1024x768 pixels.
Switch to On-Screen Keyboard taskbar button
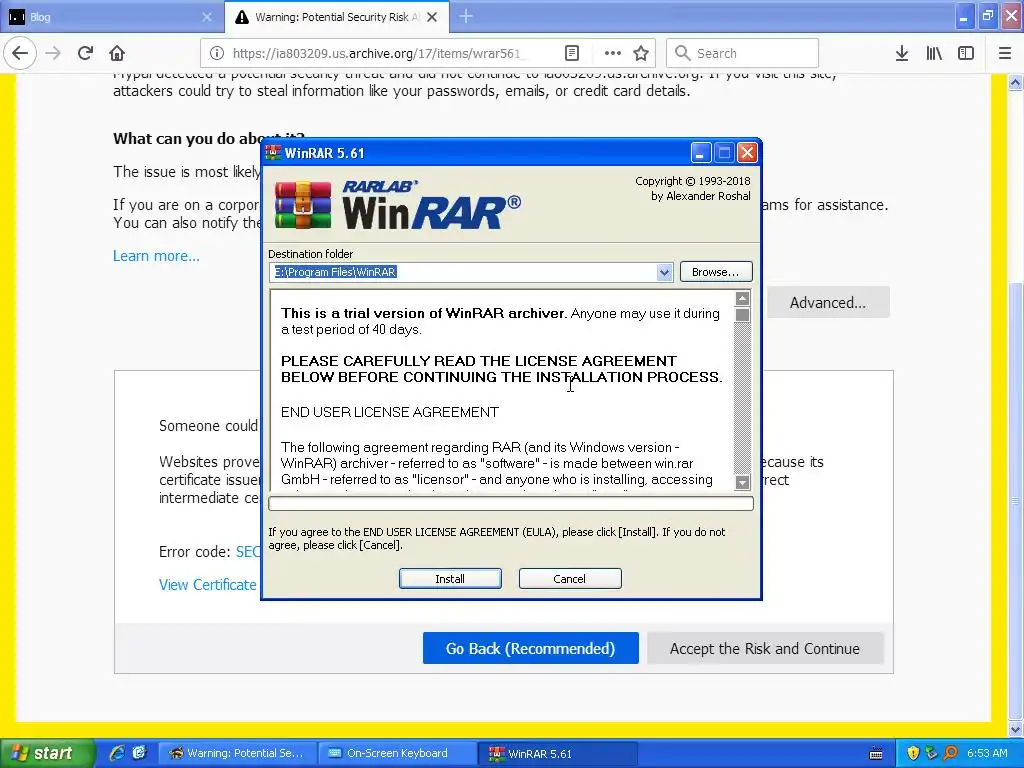397,754
